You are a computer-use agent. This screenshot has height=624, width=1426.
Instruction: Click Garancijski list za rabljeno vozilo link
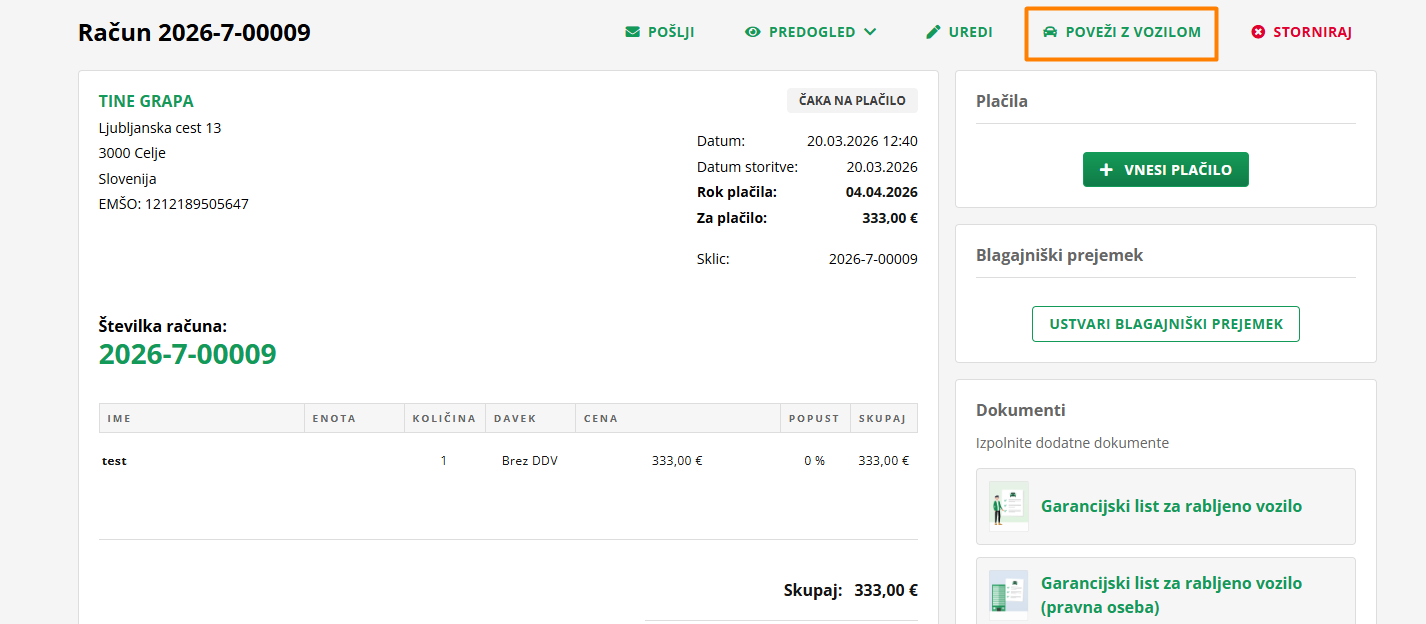(1171, 506)
